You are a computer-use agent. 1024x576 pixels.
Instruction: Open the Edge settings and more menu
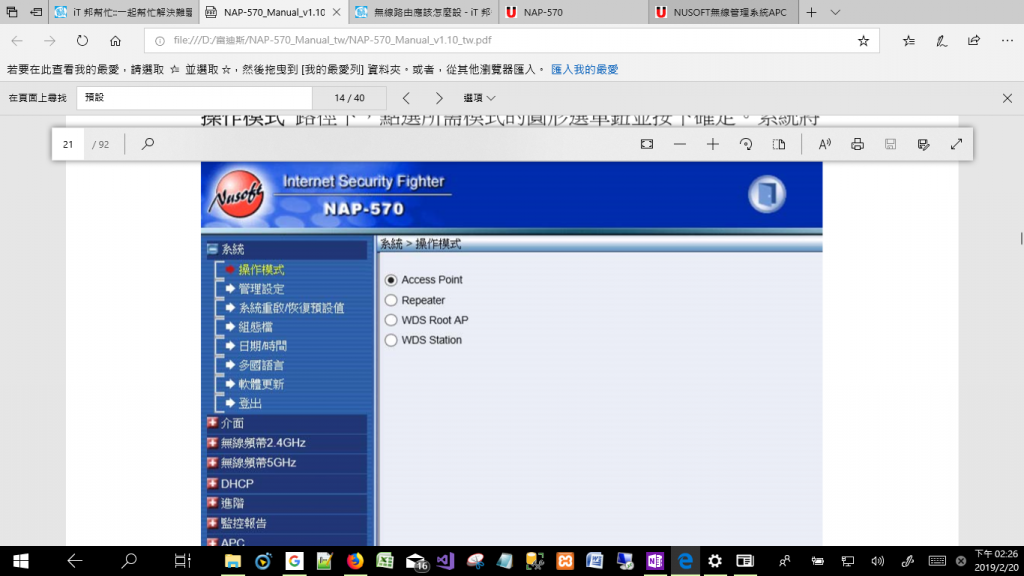tap(1007, 40)
